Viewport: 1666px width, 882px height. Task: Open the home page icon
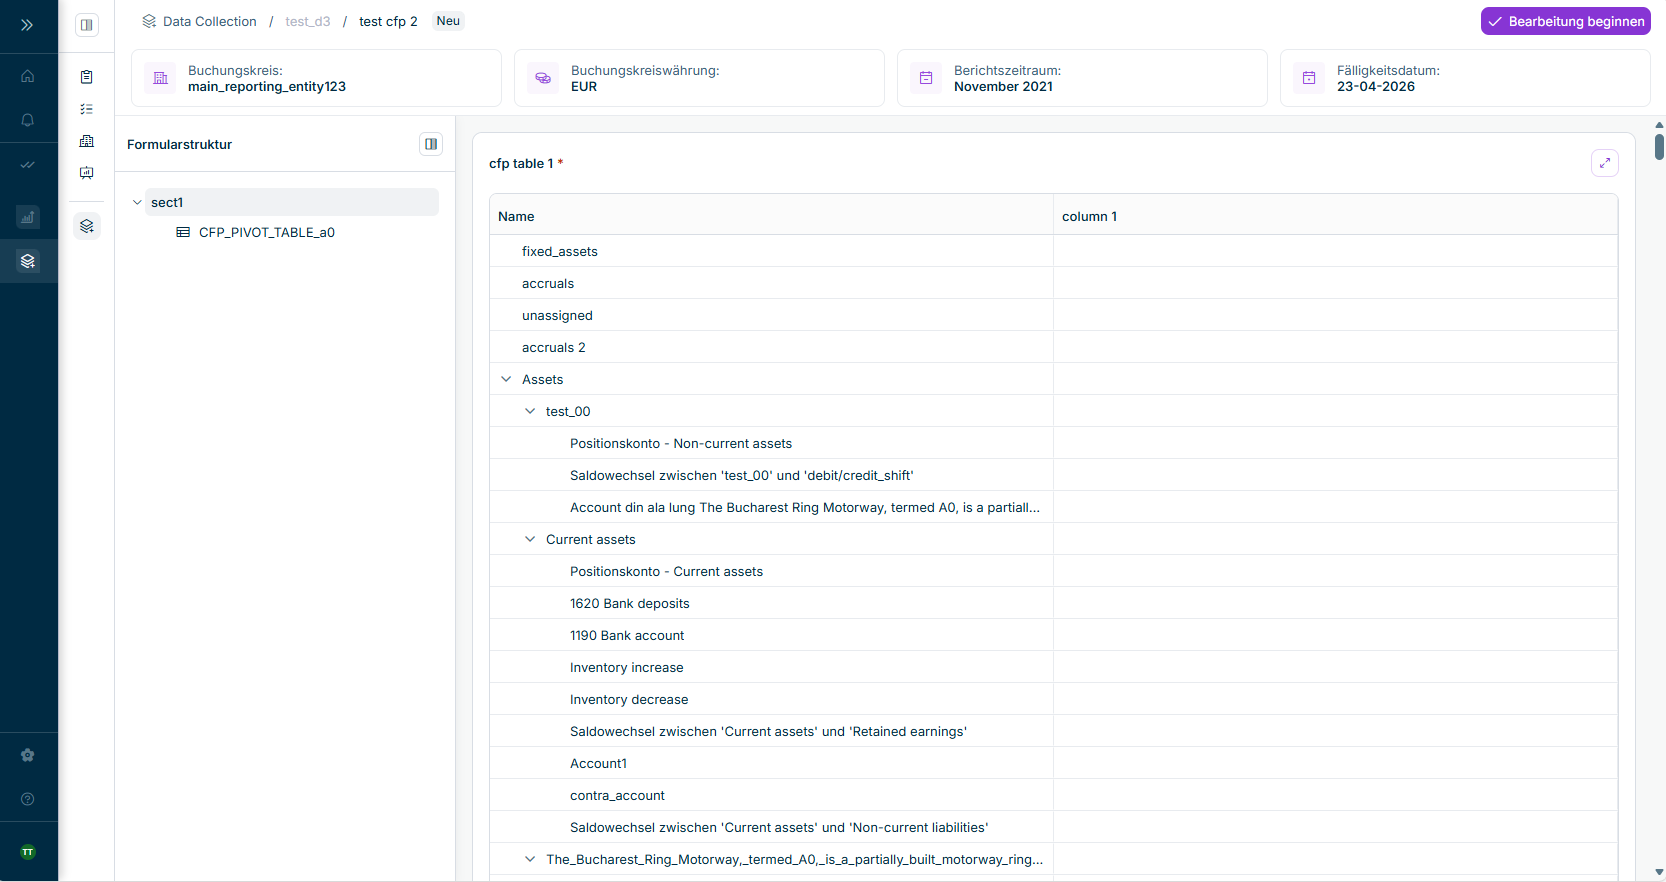(x=28, y=76)
